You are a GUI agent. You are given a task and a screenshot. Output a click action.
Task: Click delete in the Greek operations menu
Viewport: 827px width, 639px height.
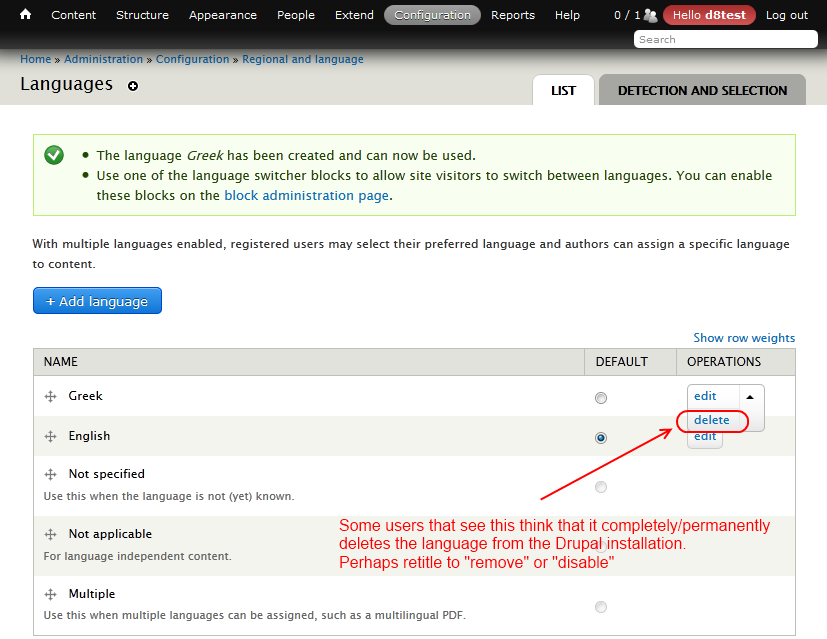tap(712, 420)
